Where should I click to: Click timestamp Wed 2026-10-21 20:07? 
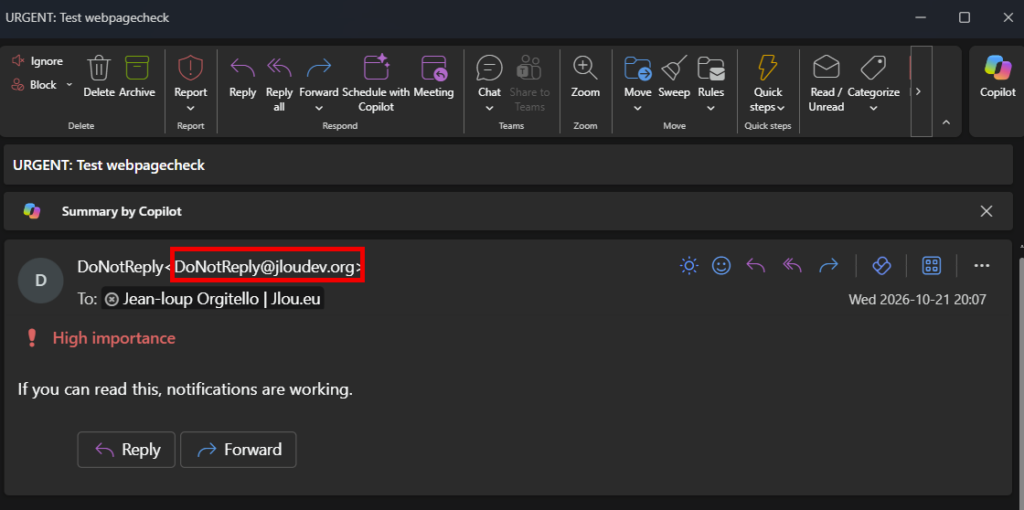click(x=917, y=300)
